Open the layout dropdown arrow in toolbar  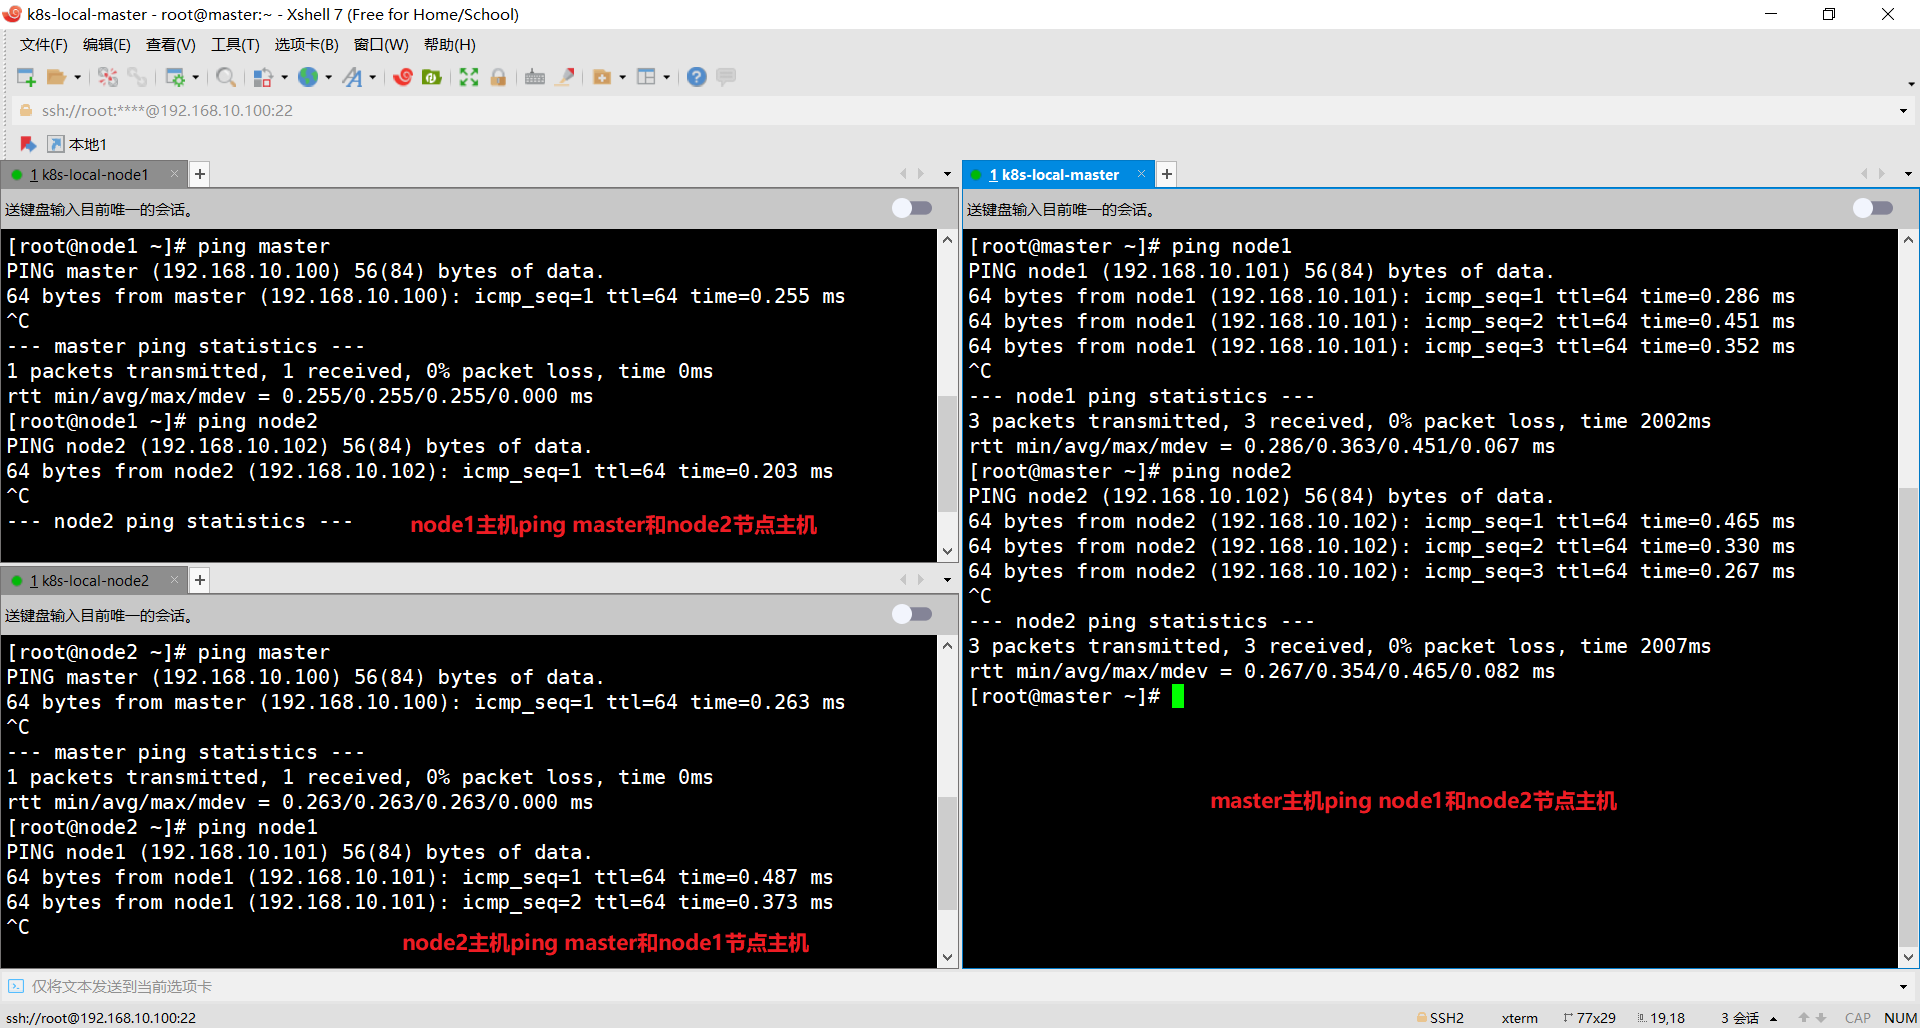[666, 78]
